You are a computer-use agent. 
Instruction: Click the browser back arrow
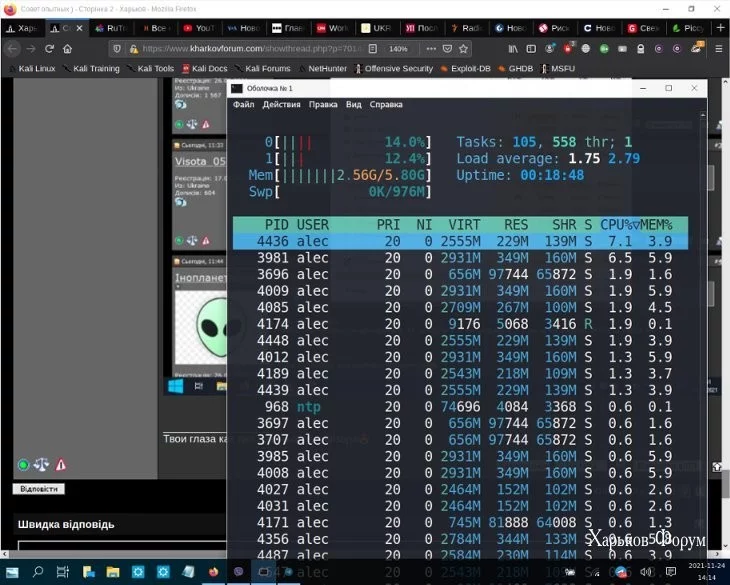tap(13, 48)
